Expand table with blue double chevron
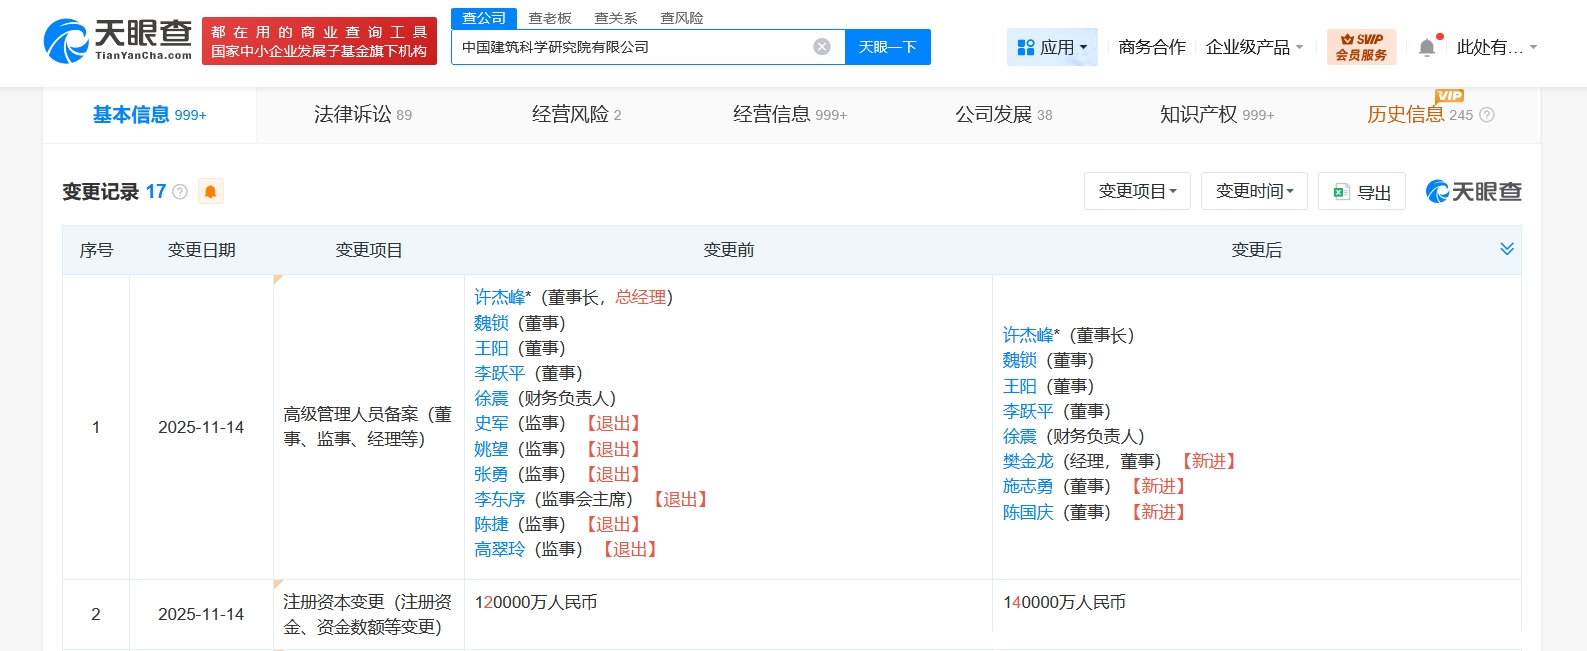Image resolution: width=1587 pixels, height=651 pixels. point(1506,249)
